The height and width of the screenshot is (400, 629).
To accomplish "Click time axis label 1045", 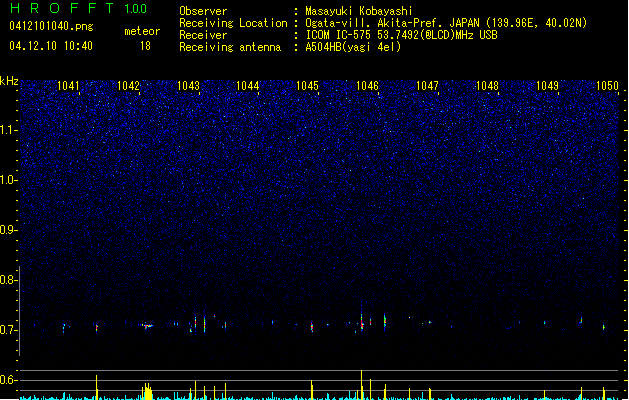I will point(307,86).
